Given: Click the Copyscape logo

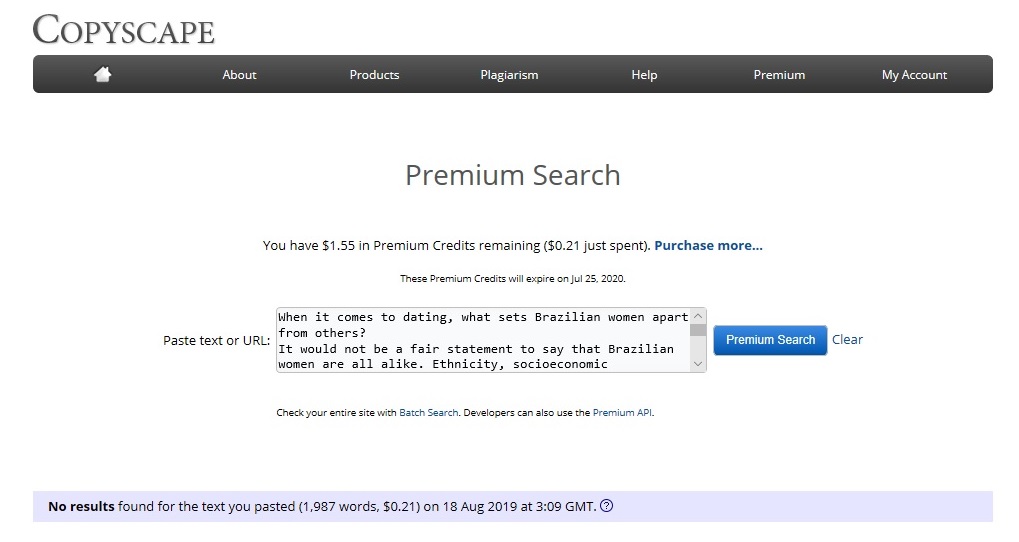Looking at the screenshot, I should click(x=123, y=29).
